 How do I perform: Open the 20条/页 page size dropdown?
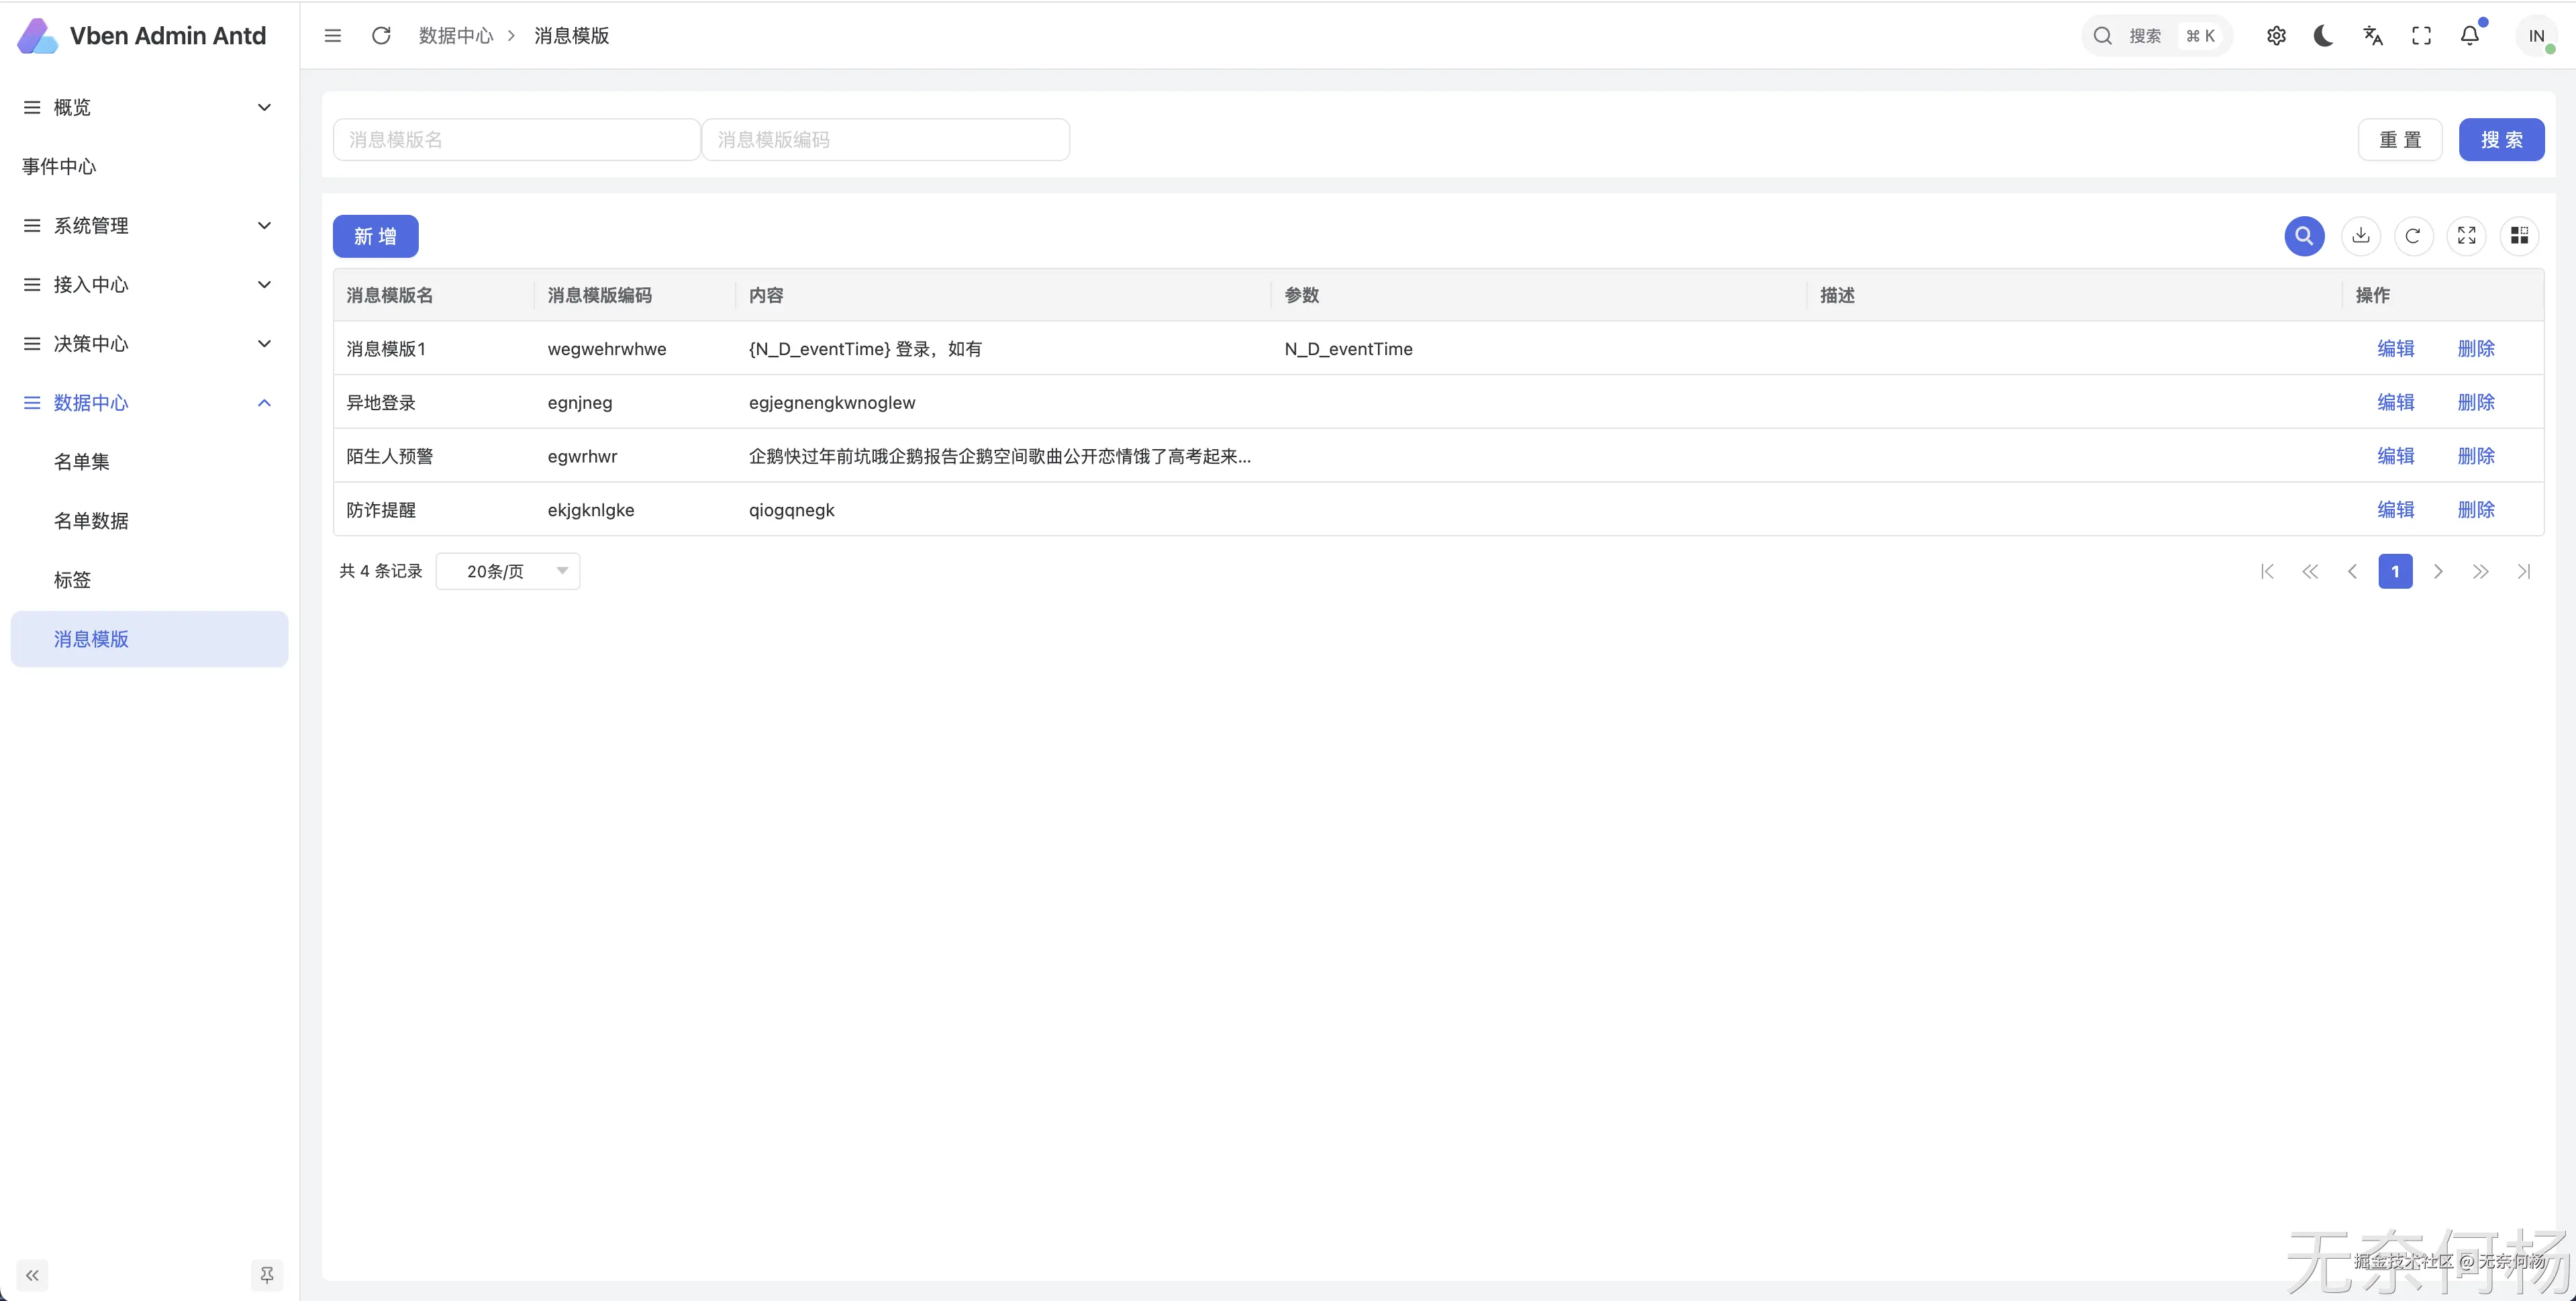pyautogui.click(x=508, y=571)
